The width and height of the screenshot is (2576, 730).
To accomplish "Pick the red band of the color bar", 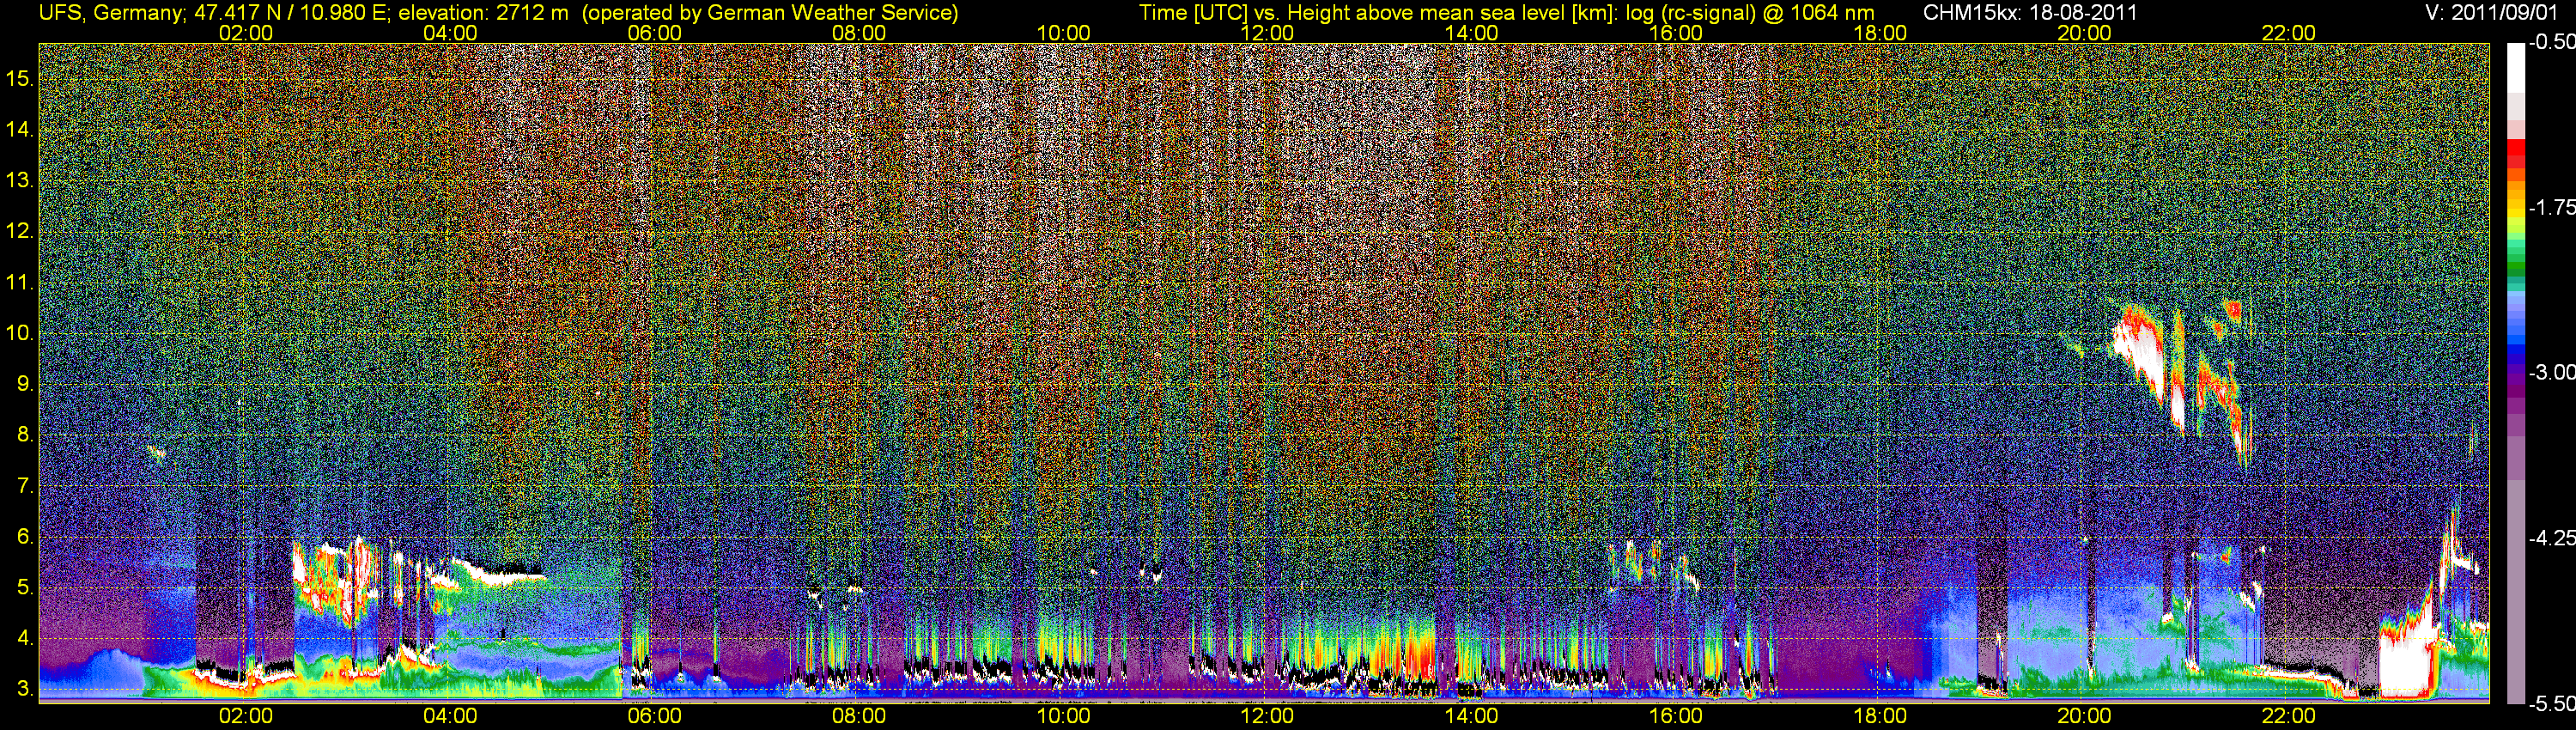I will (x=2516, y=155).
